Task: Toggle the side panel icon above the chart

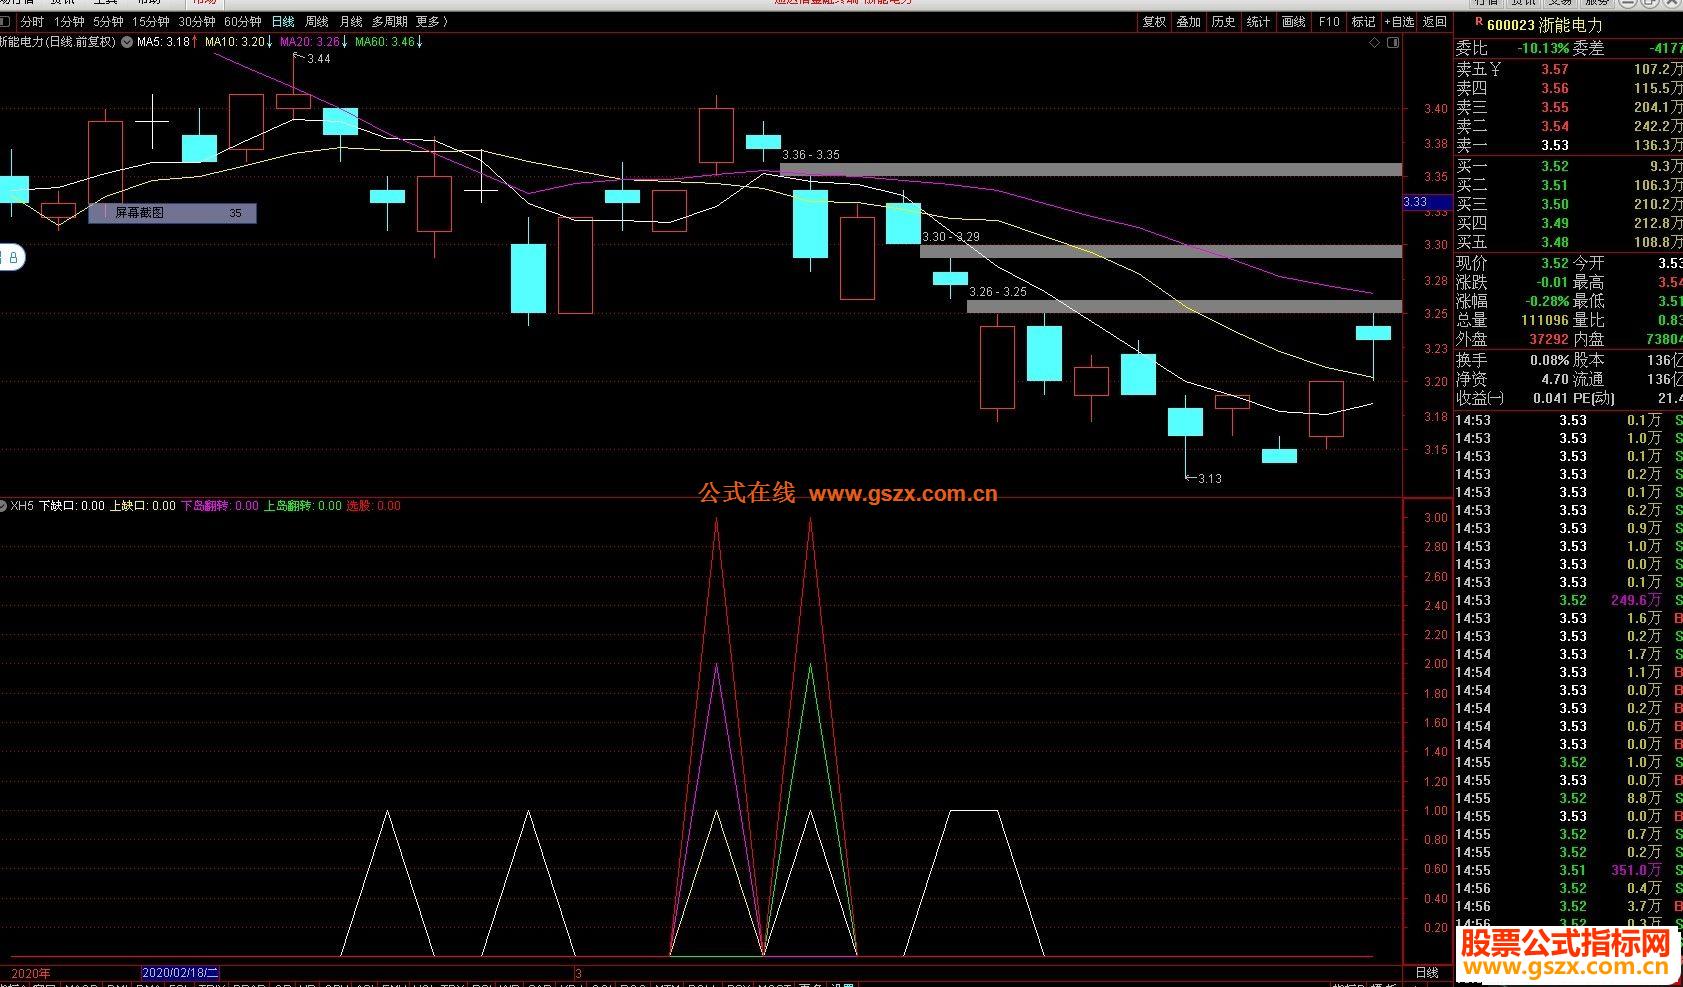Action: (1394, 43)
